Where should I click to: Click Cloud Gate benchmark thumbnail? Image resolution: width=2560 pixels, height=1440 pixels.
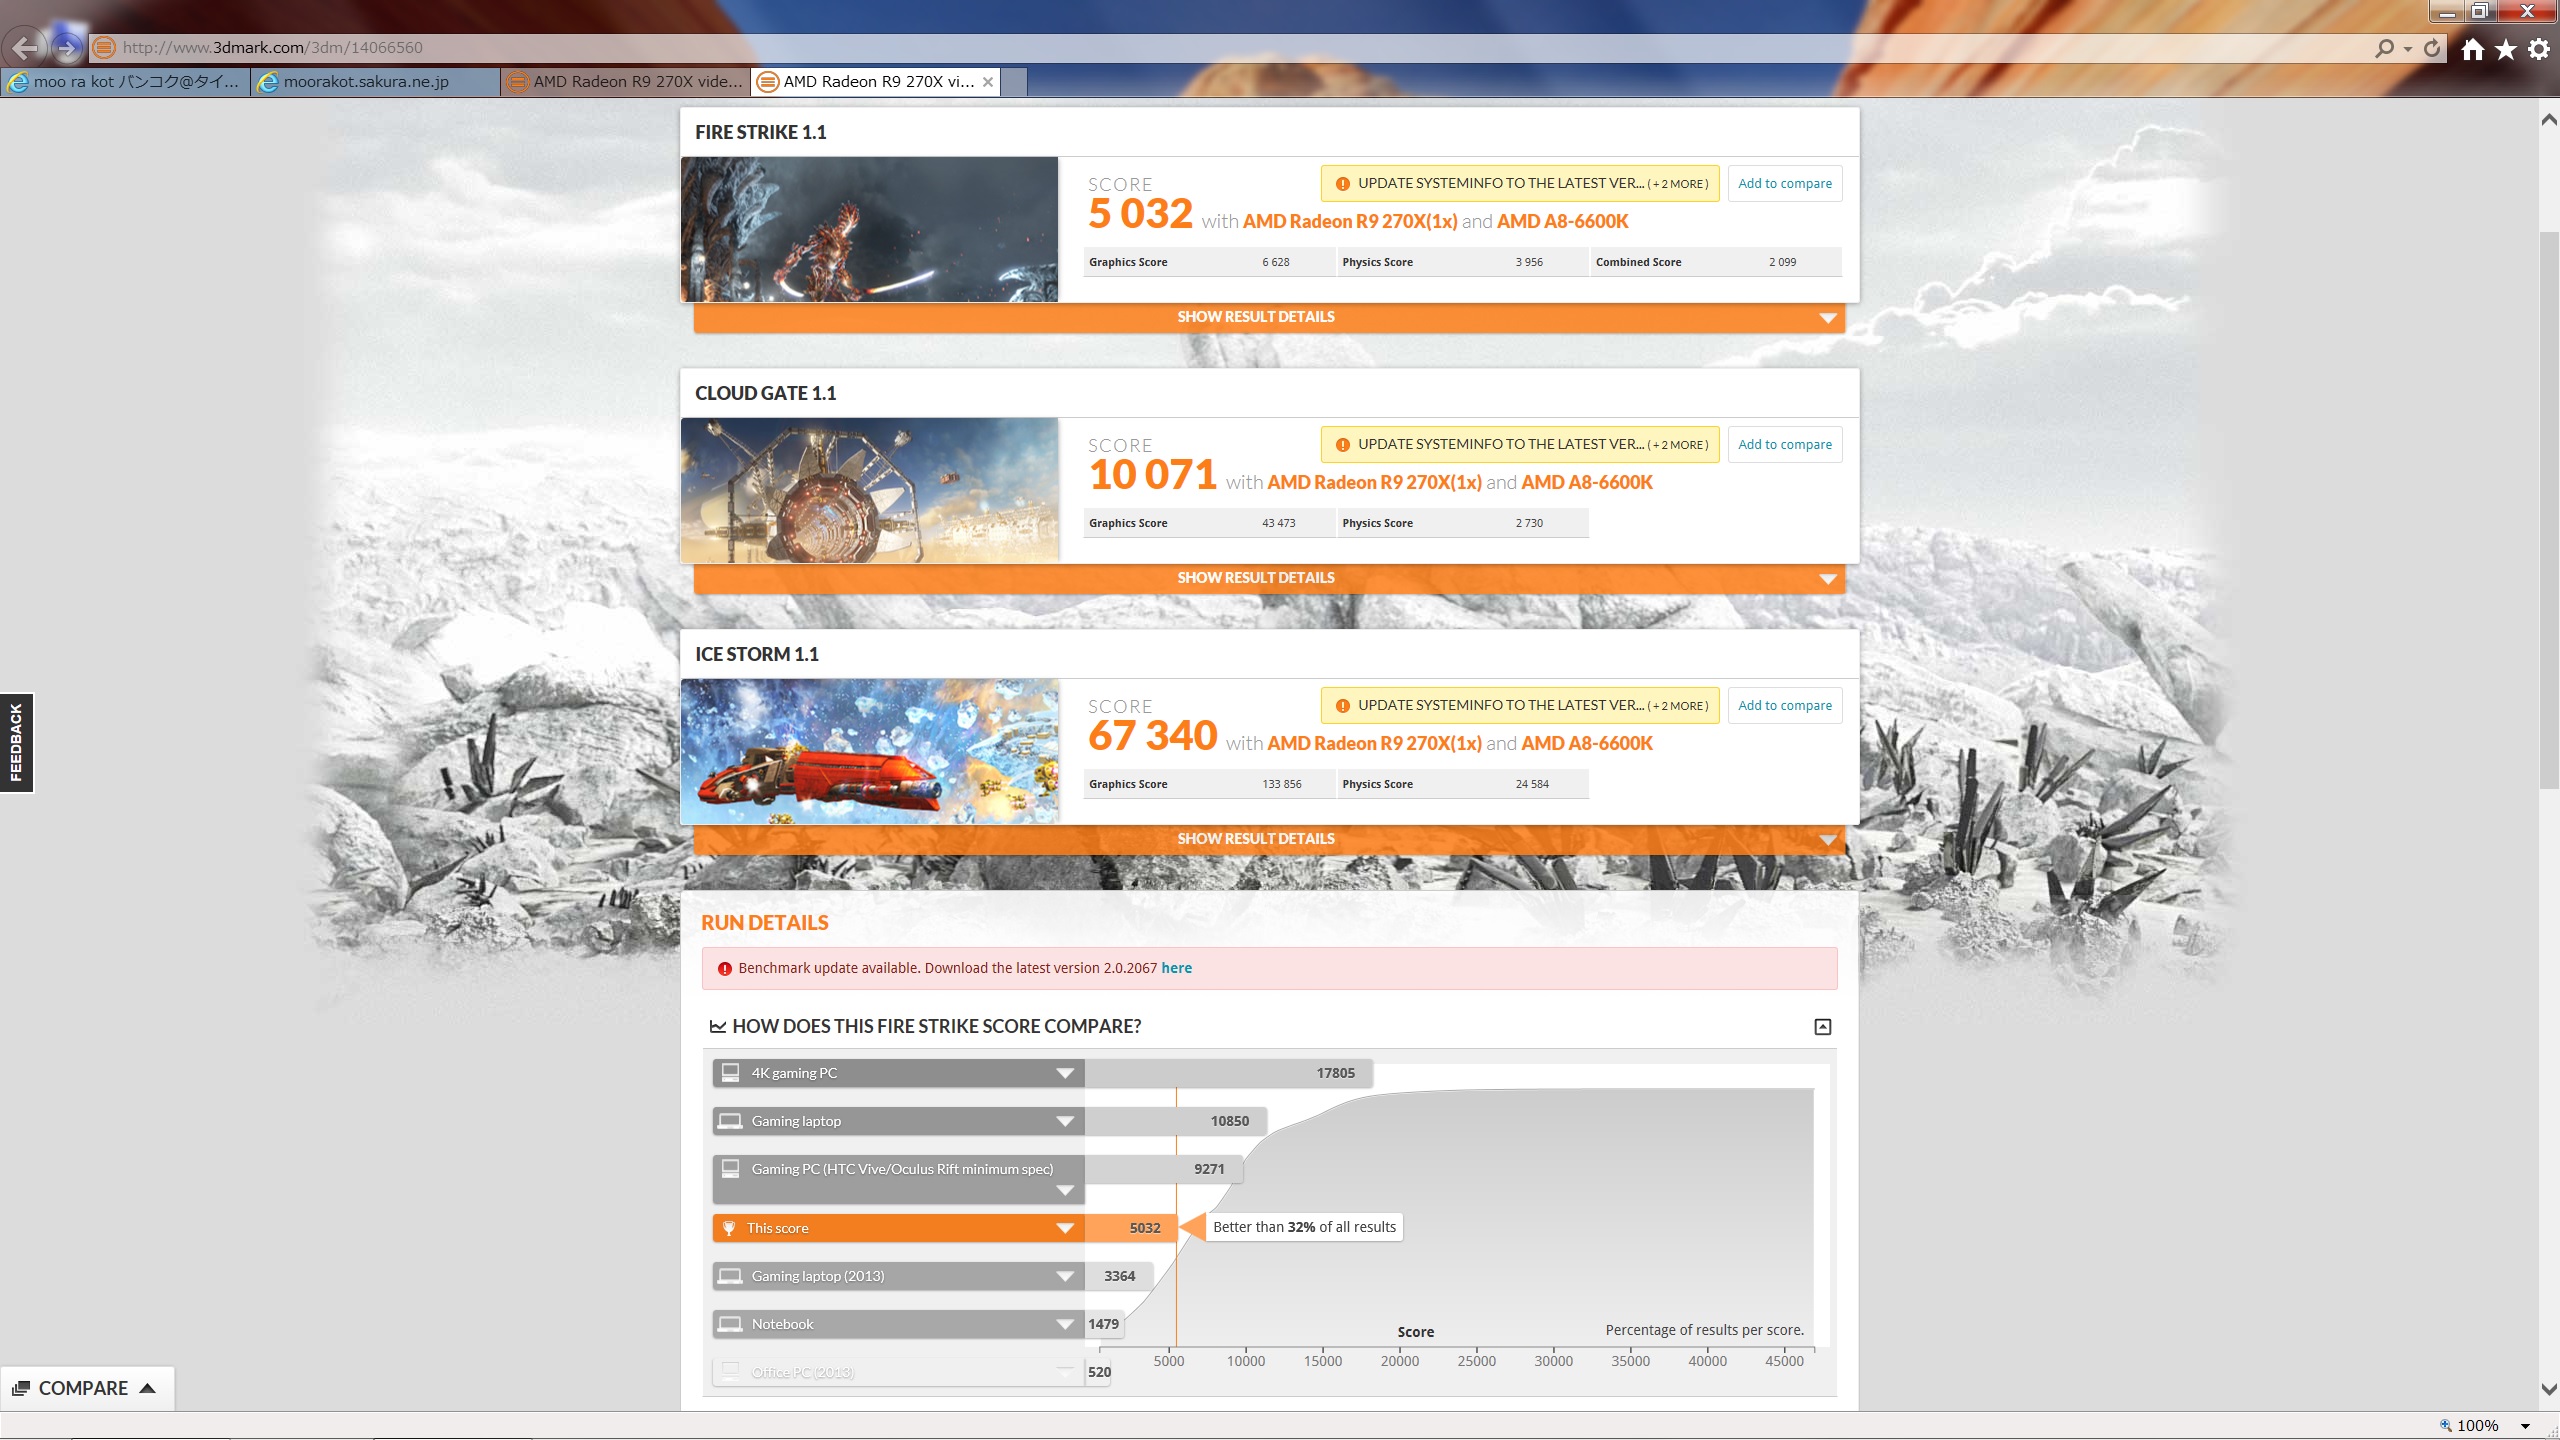[x=869, y=490]
